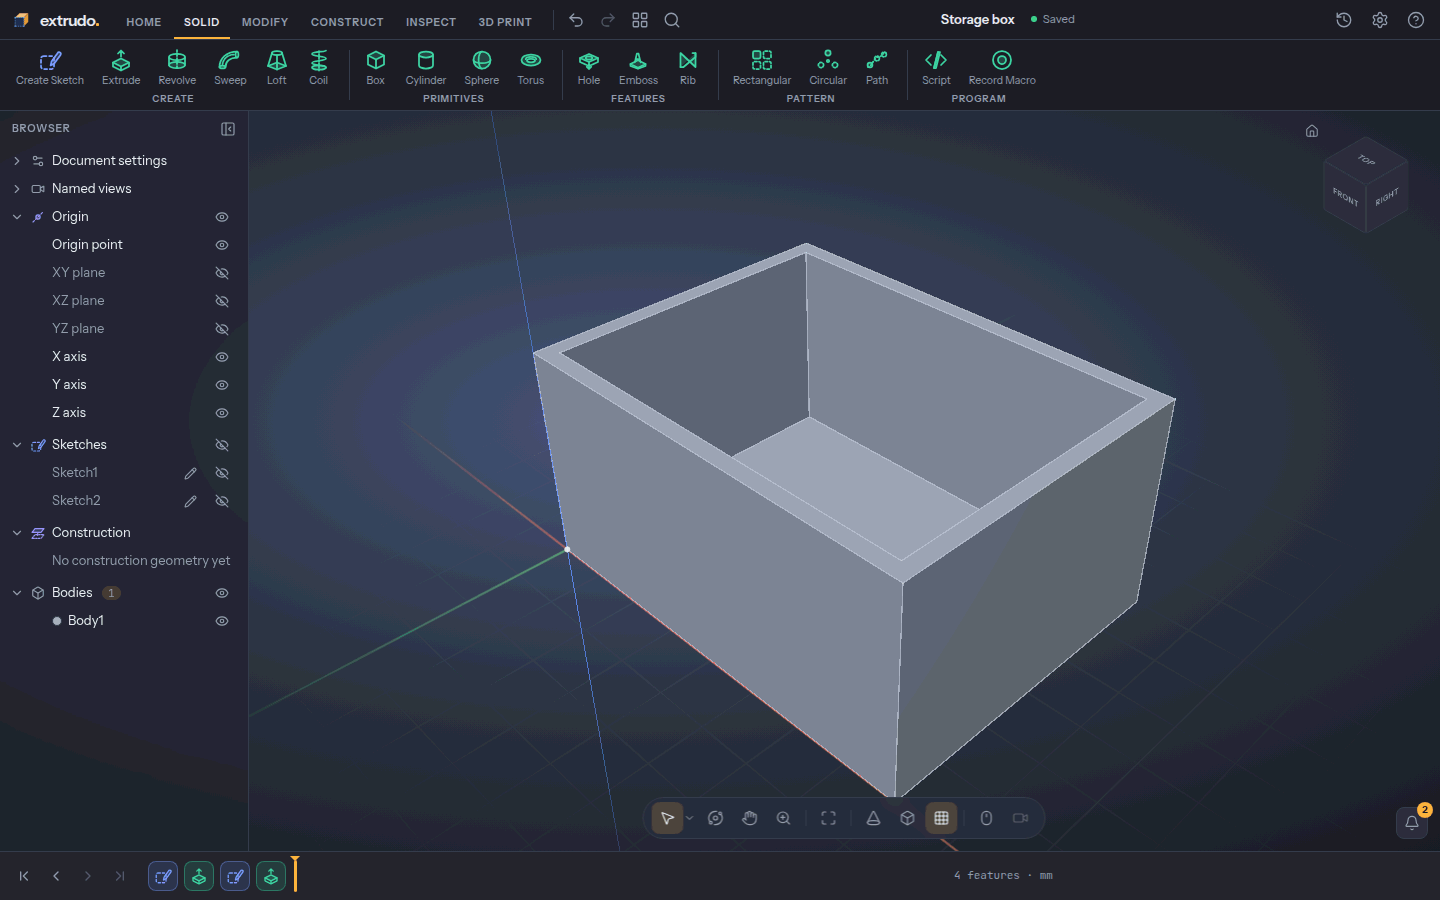Select the Coil tool
This screenshot has height=900, width=1440.
click(318, 68)
